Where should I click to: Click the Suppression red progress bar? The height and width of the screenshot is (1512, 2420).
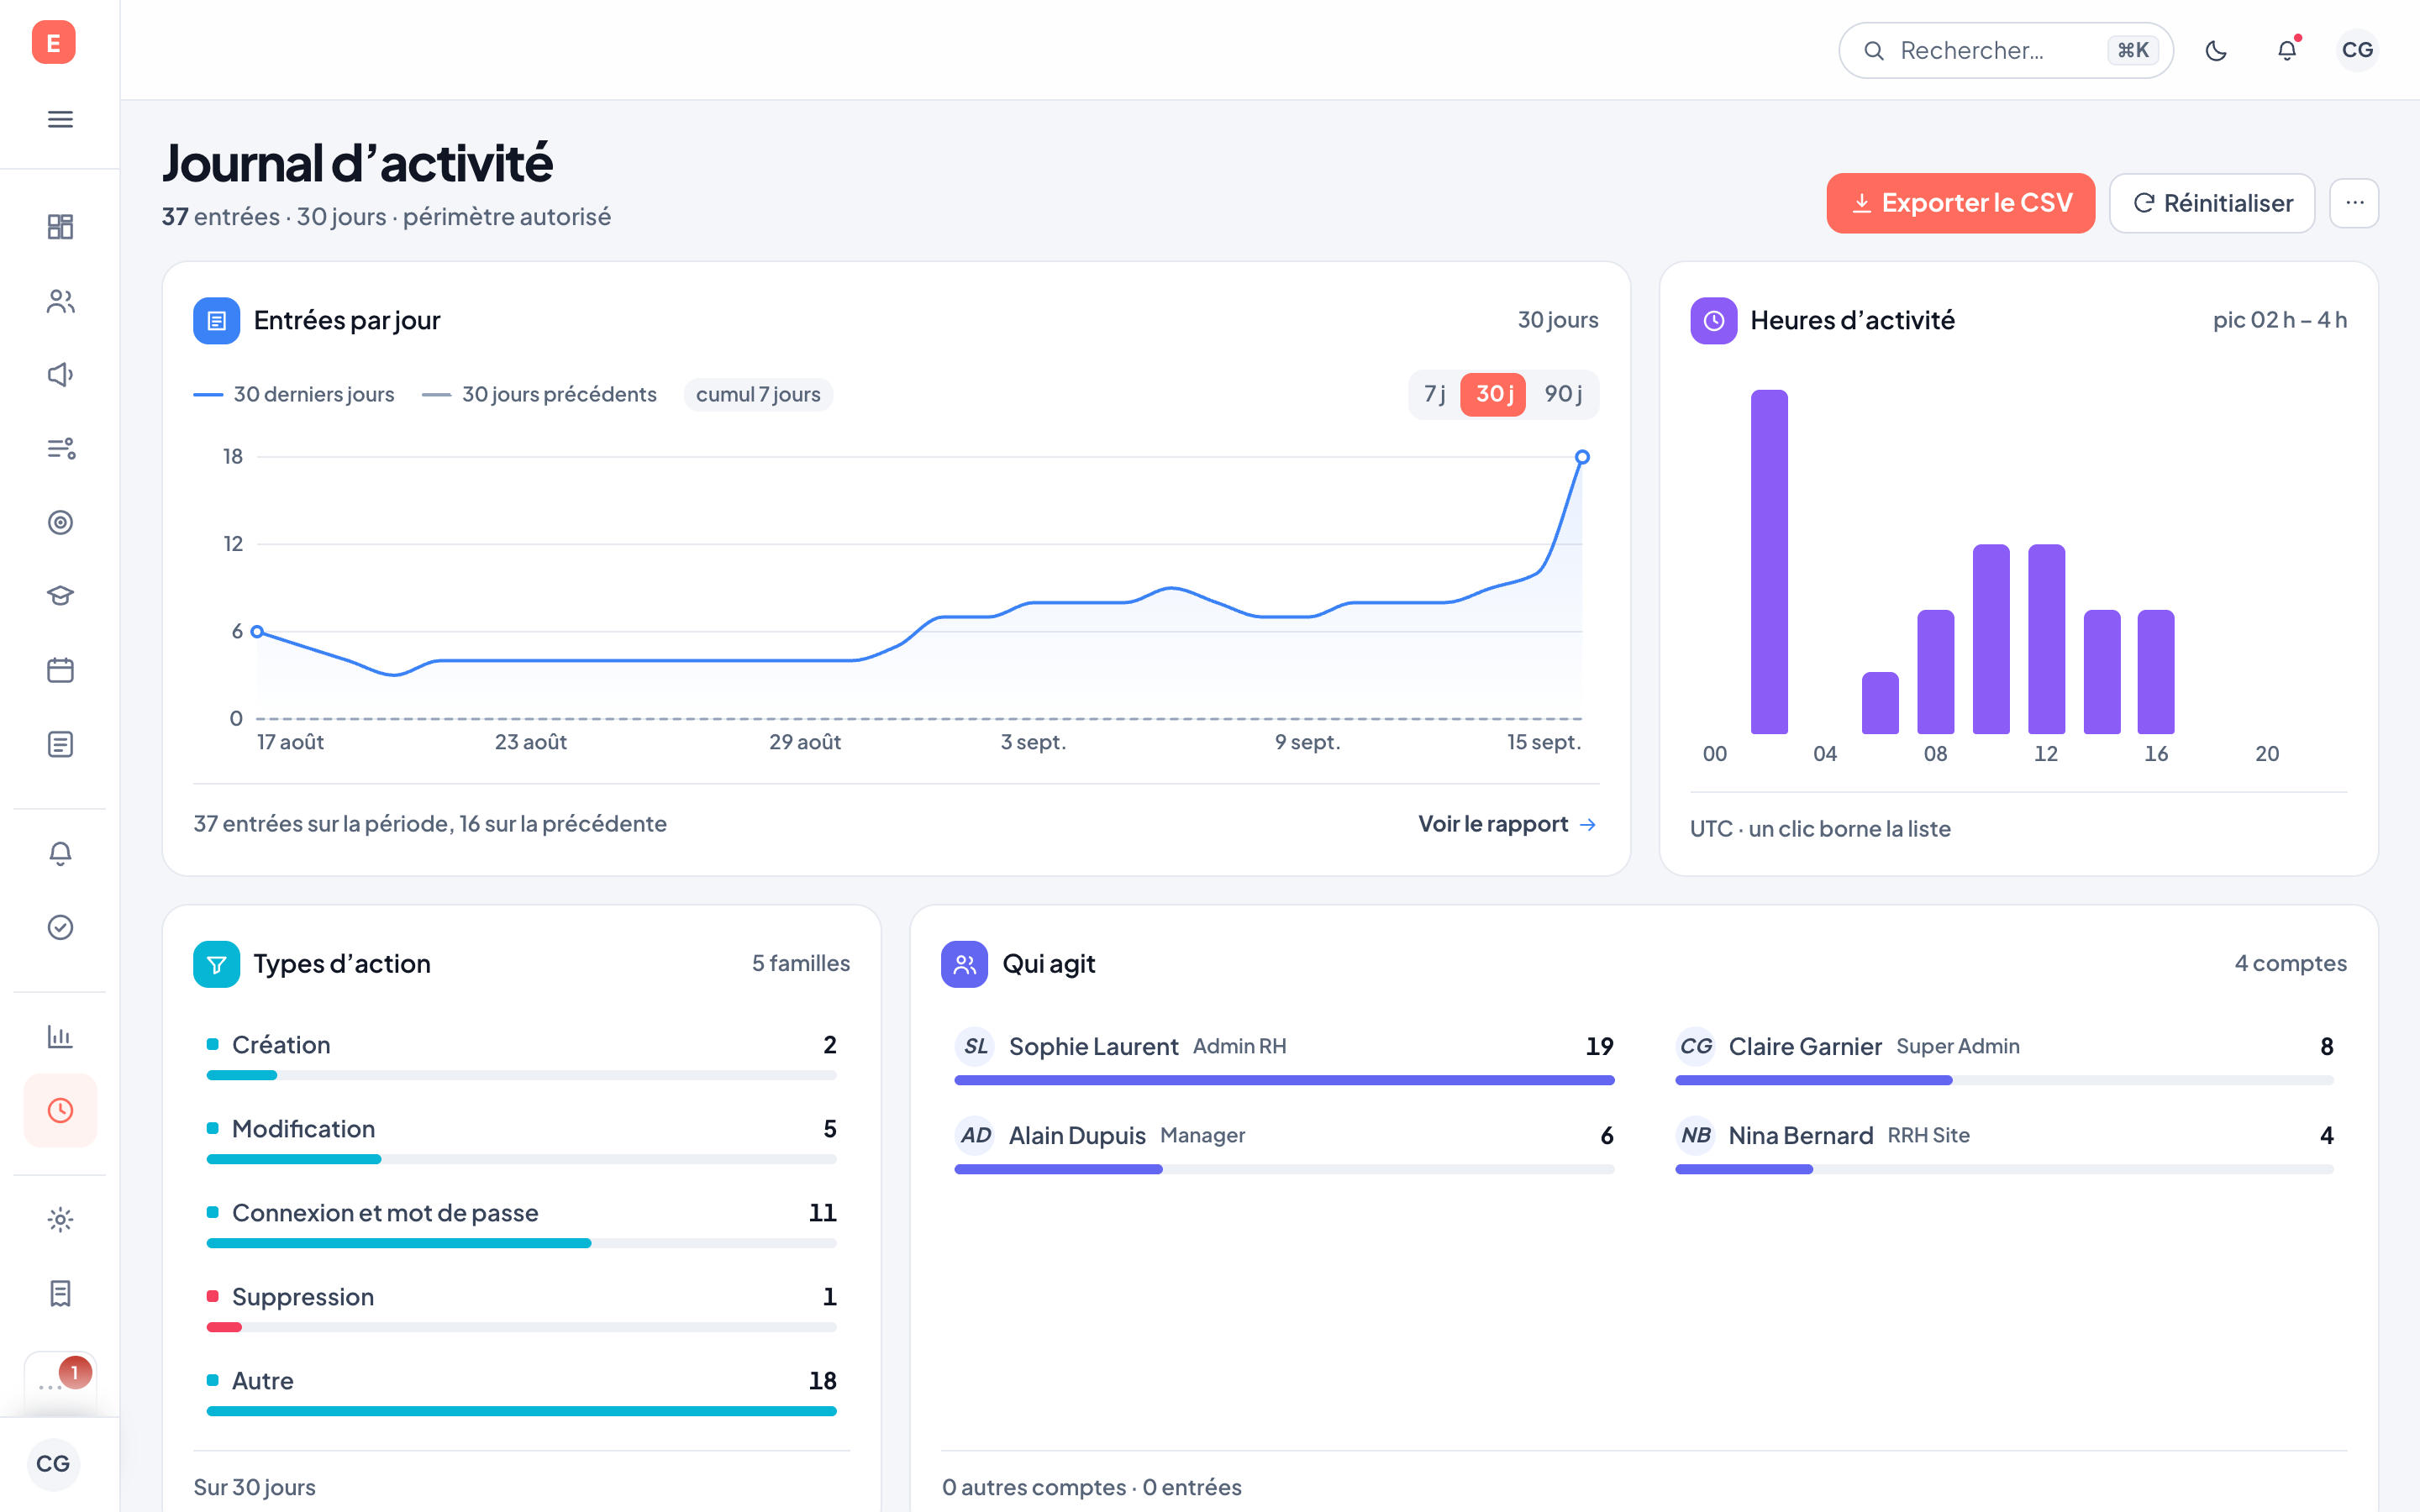224,1327
